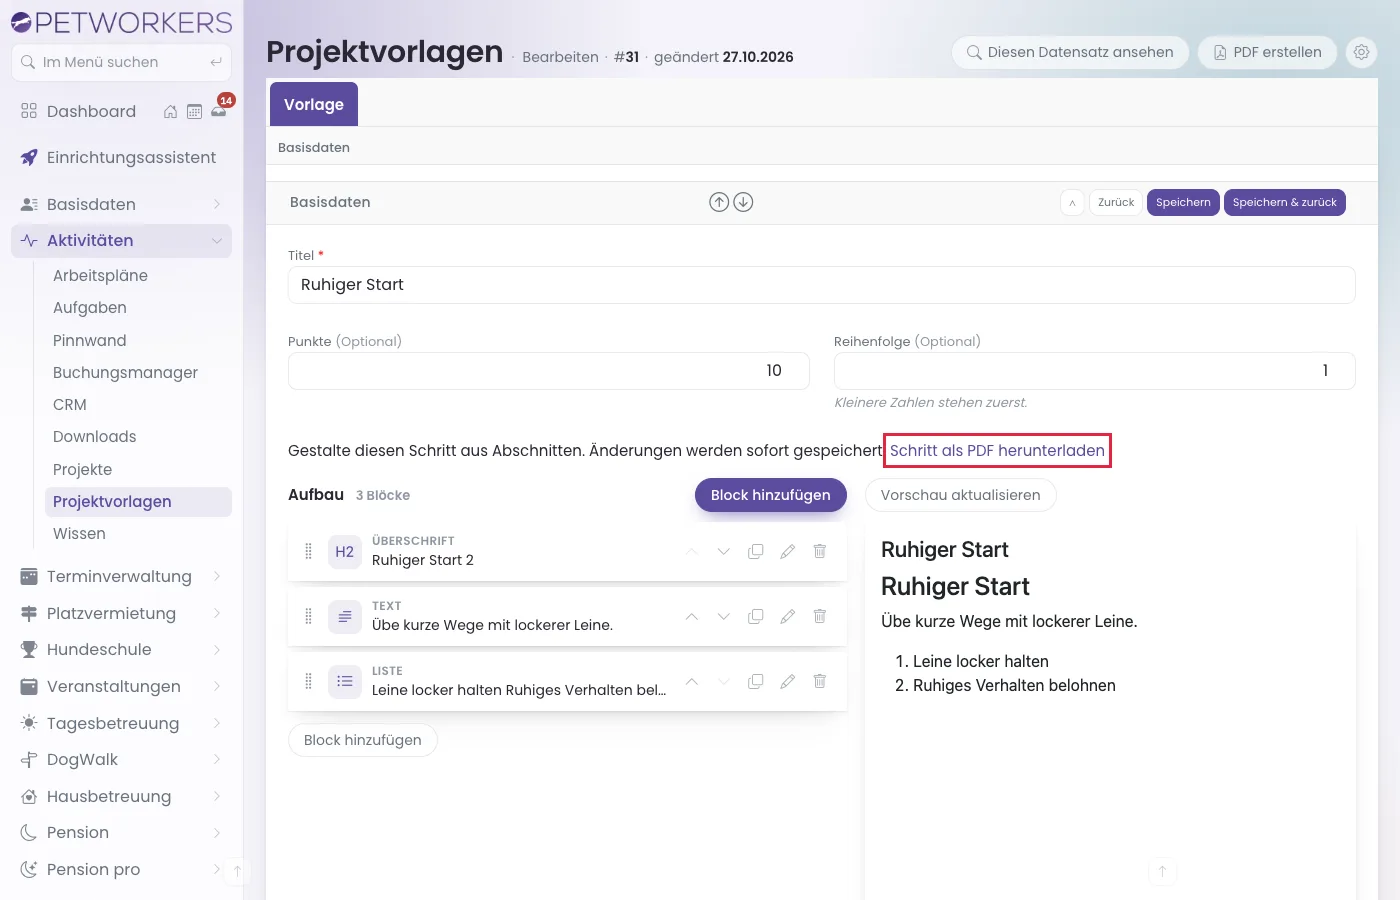Delete the Überschrift block
Screen dimensions: 1400x900
pyautogui.click(x=820, y=552)
